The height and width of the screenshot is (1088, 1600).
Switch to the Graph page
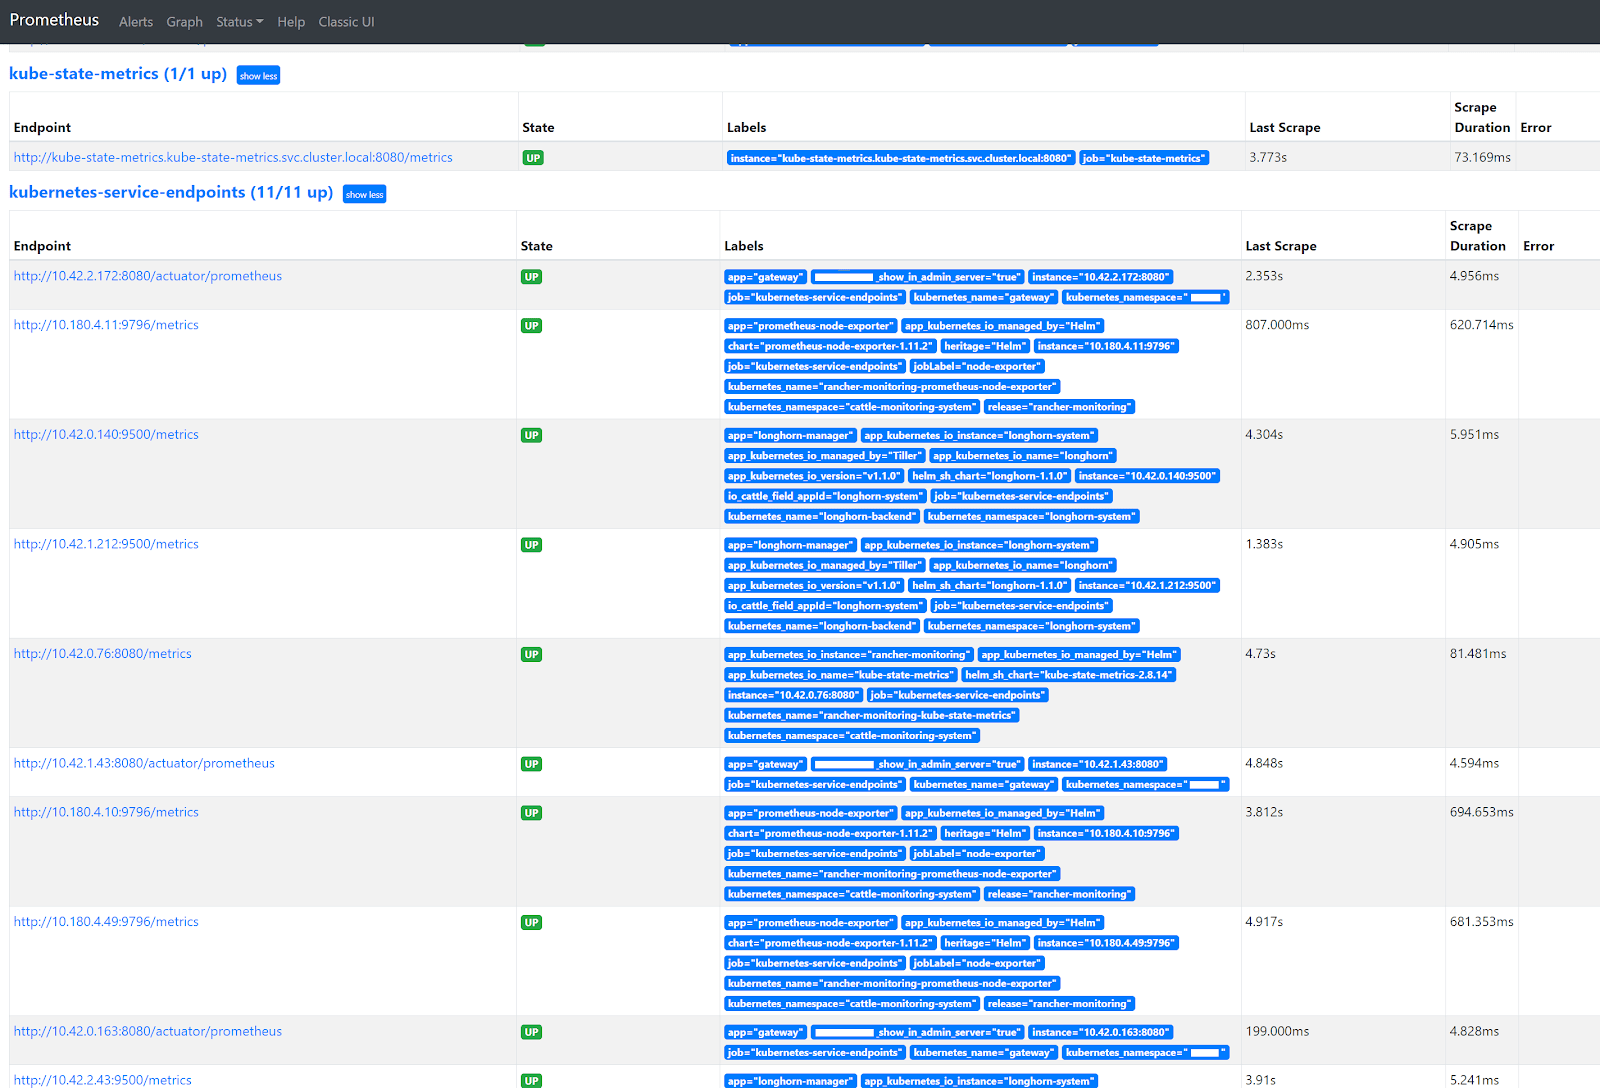(184, 21)
